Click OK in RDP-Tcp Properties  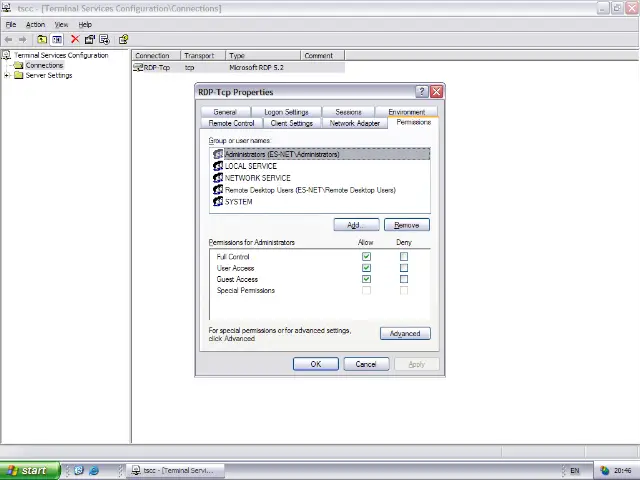(x=316, y=364)
